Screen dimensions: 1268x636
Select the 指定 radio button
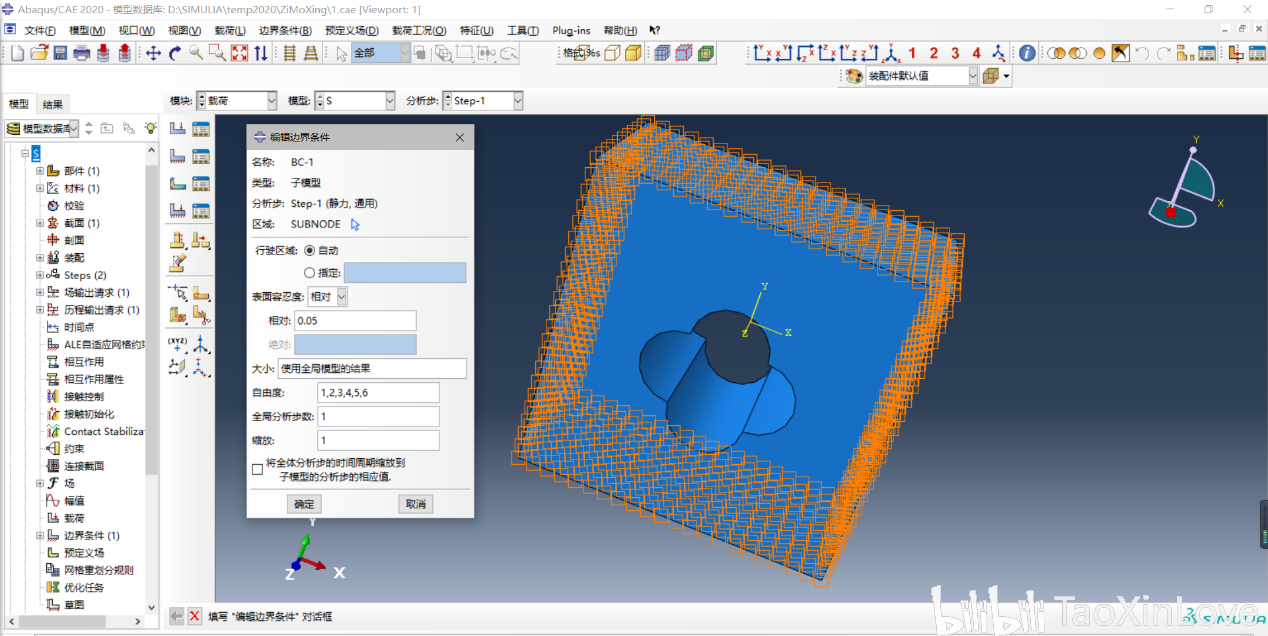click(309, 272)
